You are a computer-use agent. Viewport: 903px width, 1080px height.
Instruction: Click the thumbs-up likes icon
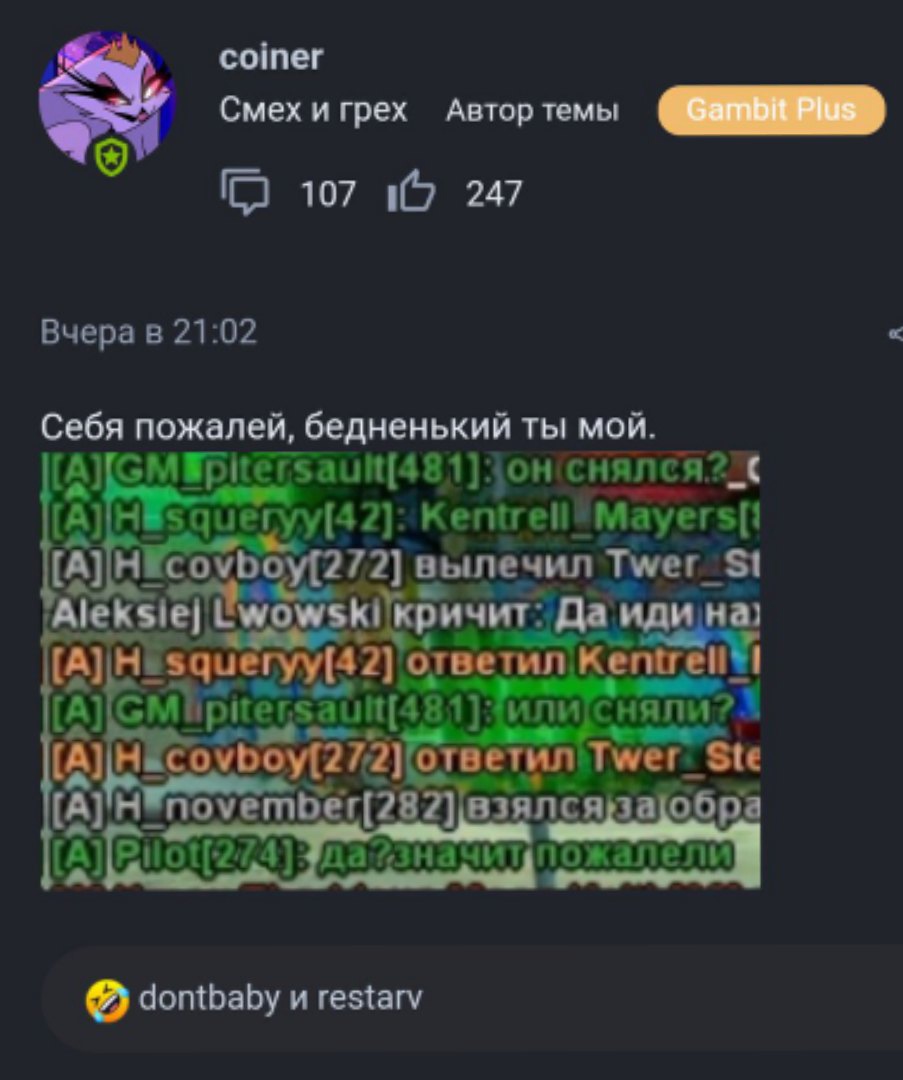tap(411, 191)
